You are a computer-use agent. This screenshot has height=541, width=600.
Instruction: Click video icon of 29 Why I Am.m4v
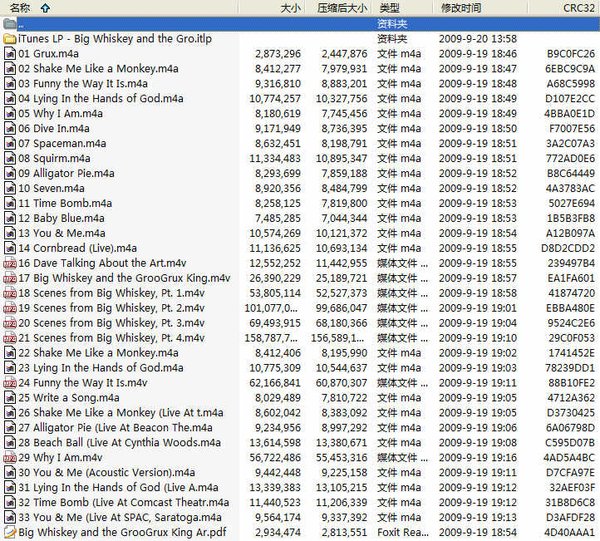point(10,457)
